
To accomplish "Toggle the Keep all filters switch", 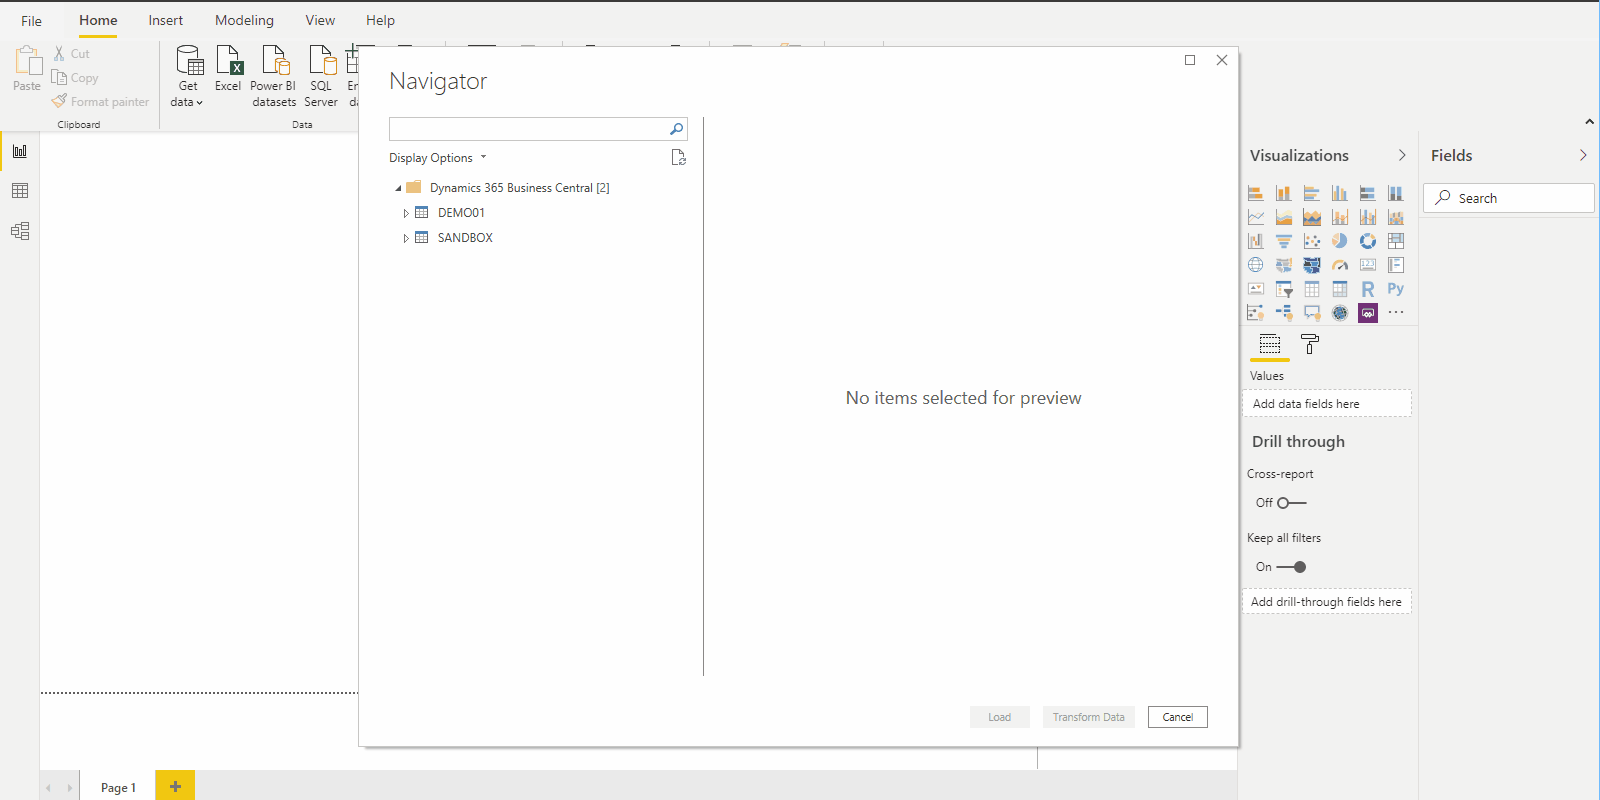I will 1292,567.
